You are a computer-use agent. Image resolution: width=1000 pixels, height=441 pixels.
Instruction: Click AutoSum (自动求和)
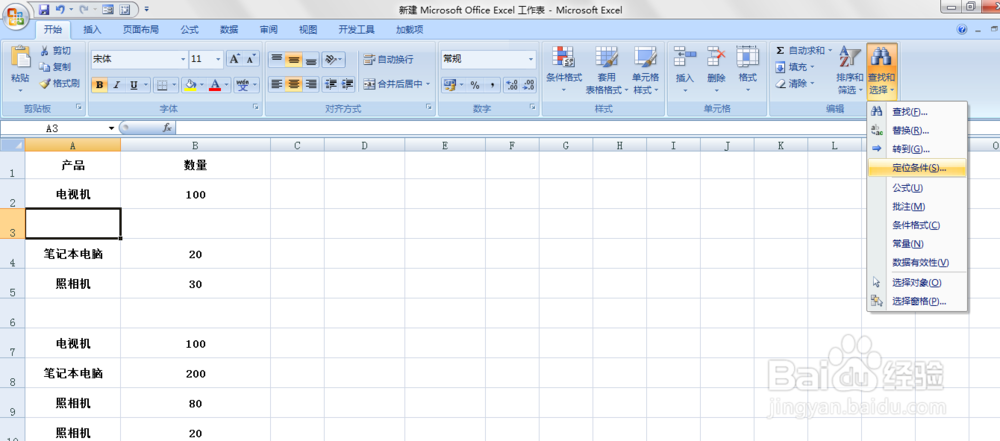[800, 50]
